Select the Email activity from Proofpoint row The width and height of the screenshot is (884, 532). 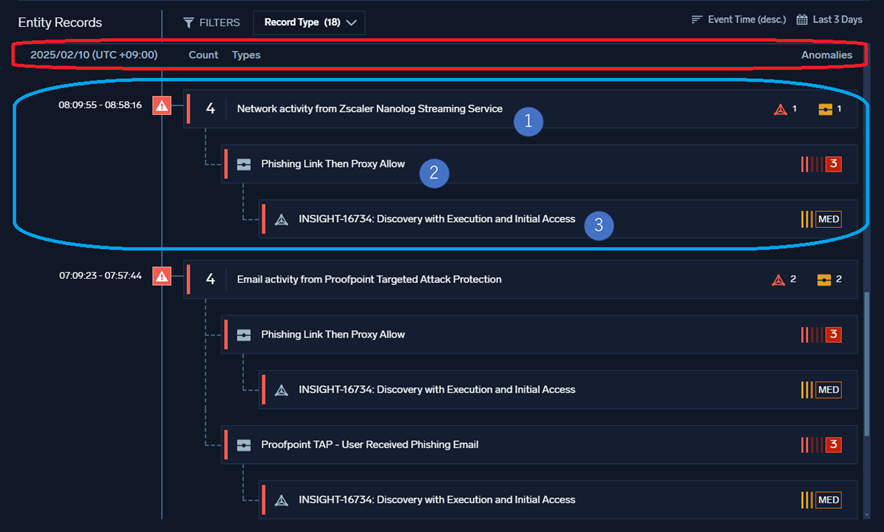[x=520, y=280]
